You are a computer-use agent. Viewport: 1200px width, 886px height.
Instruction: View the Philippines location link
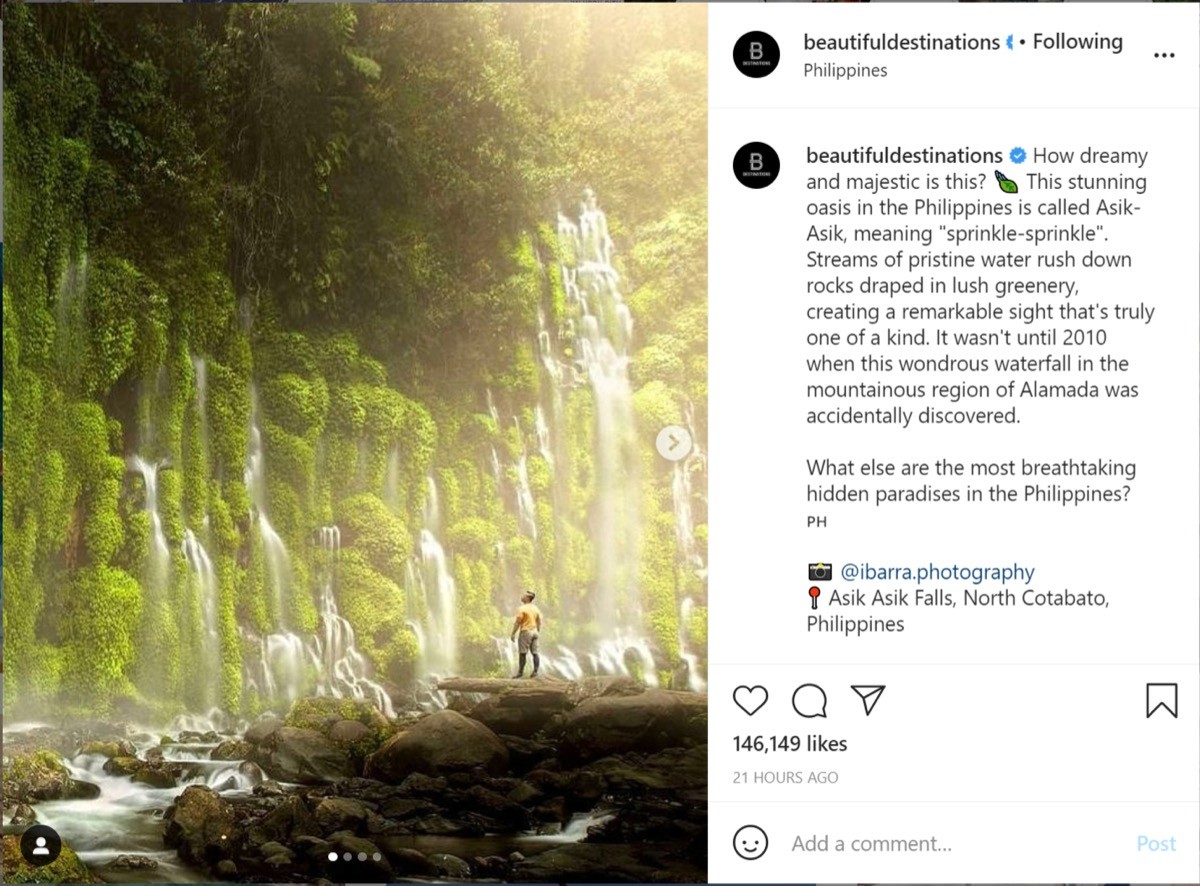[846, 70]
